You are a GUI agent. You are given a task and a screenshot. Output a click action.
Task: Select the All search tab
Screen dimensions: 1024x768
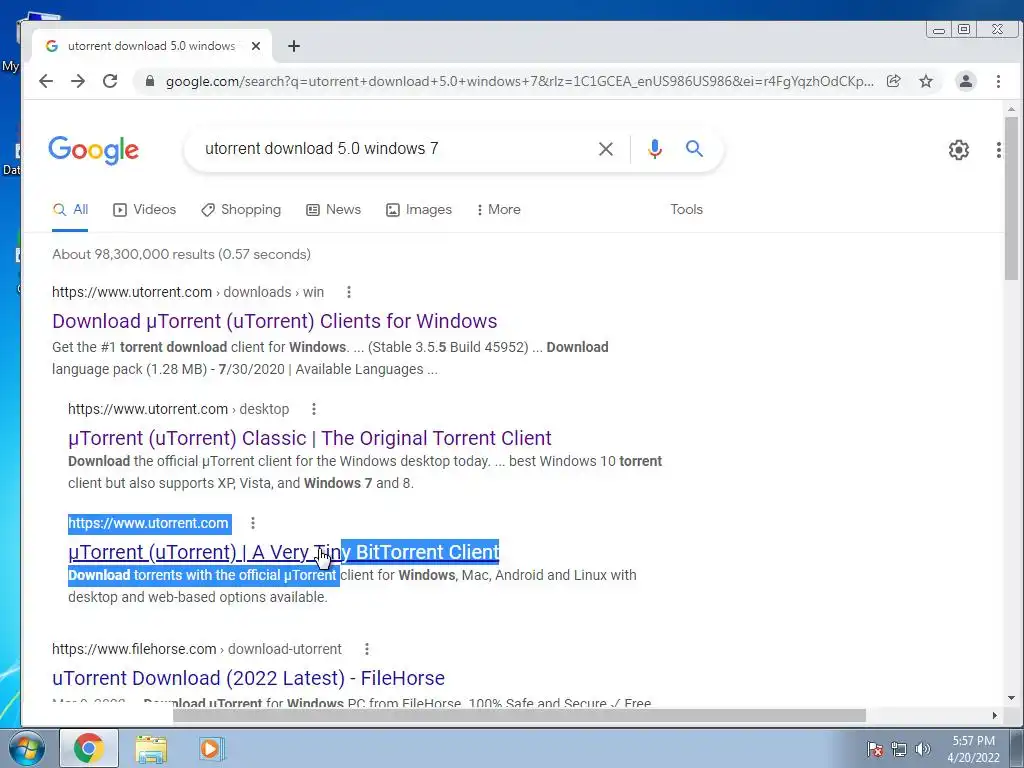(x=71, y=210)
